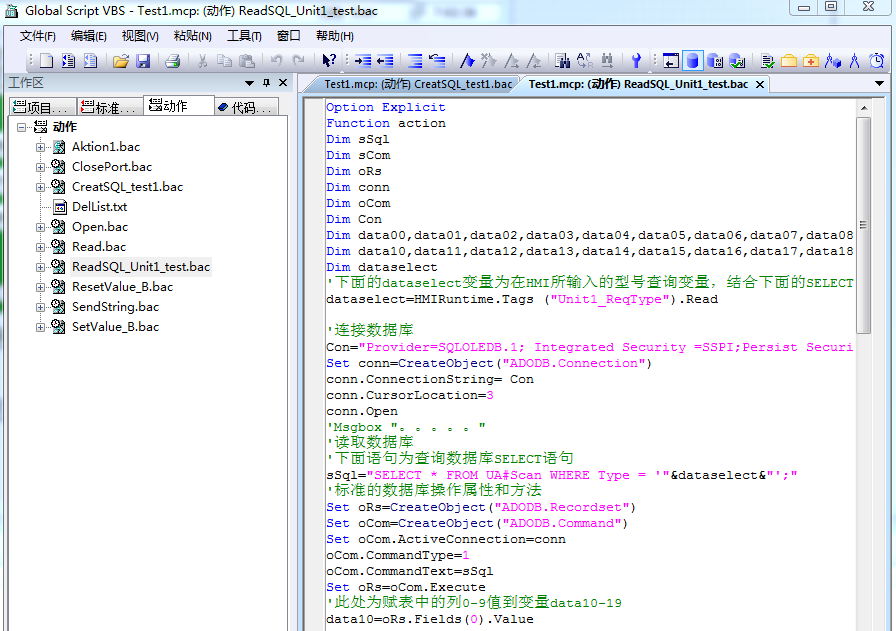Select DelList.txt in the tree
This screenshot has width=896, height=631.
point(99,207)
